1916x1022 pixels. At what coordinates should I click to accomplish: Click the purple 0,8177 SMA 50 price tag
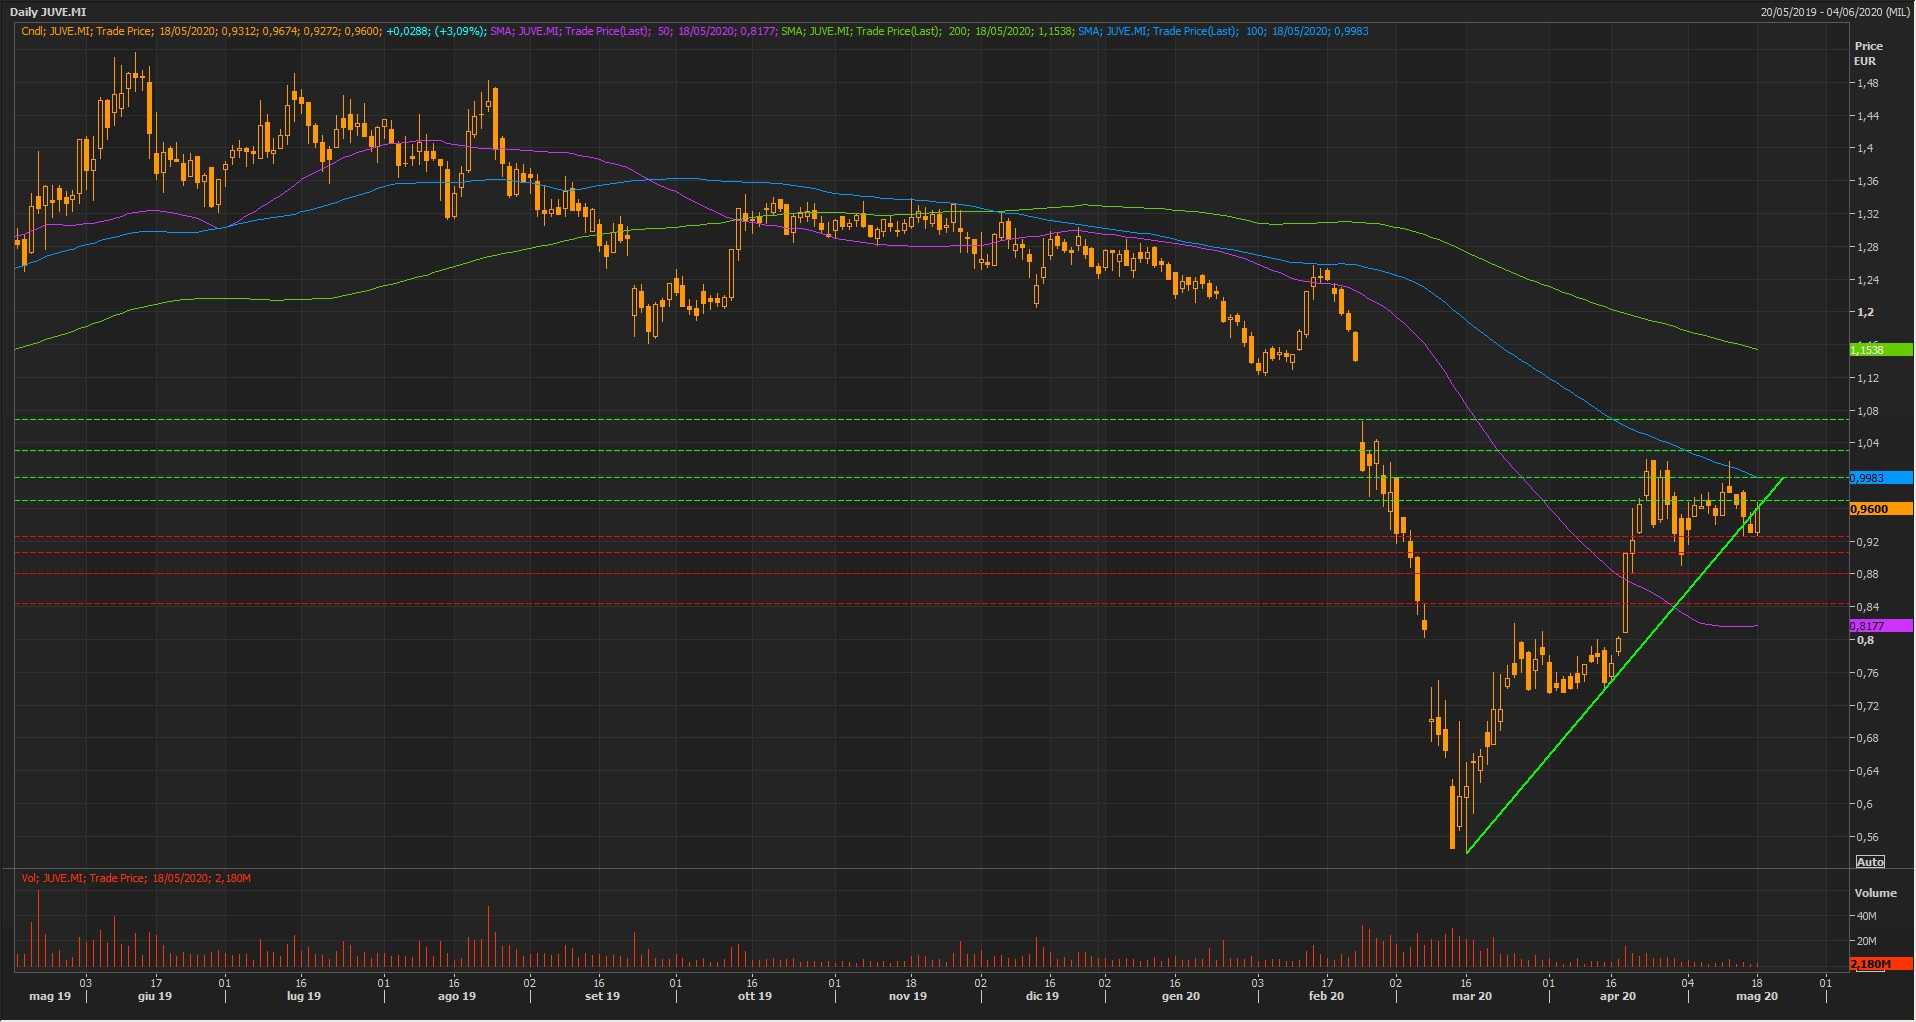[x=1880, y=626]
